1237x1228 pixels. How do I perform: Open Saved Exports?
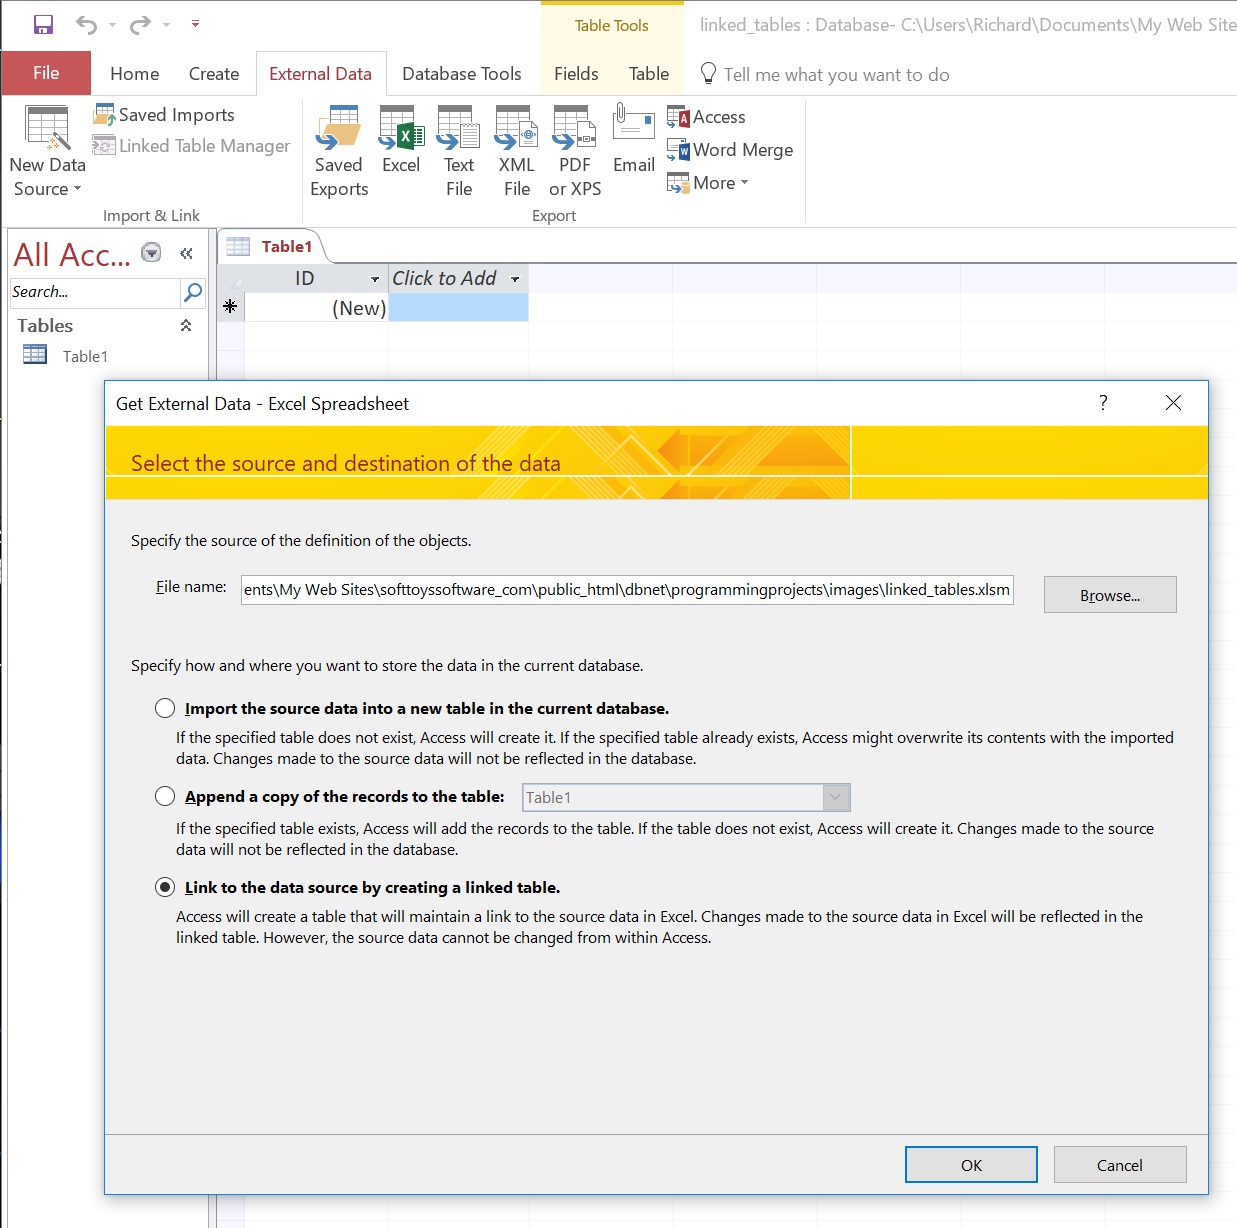click(x=339, y=151)
